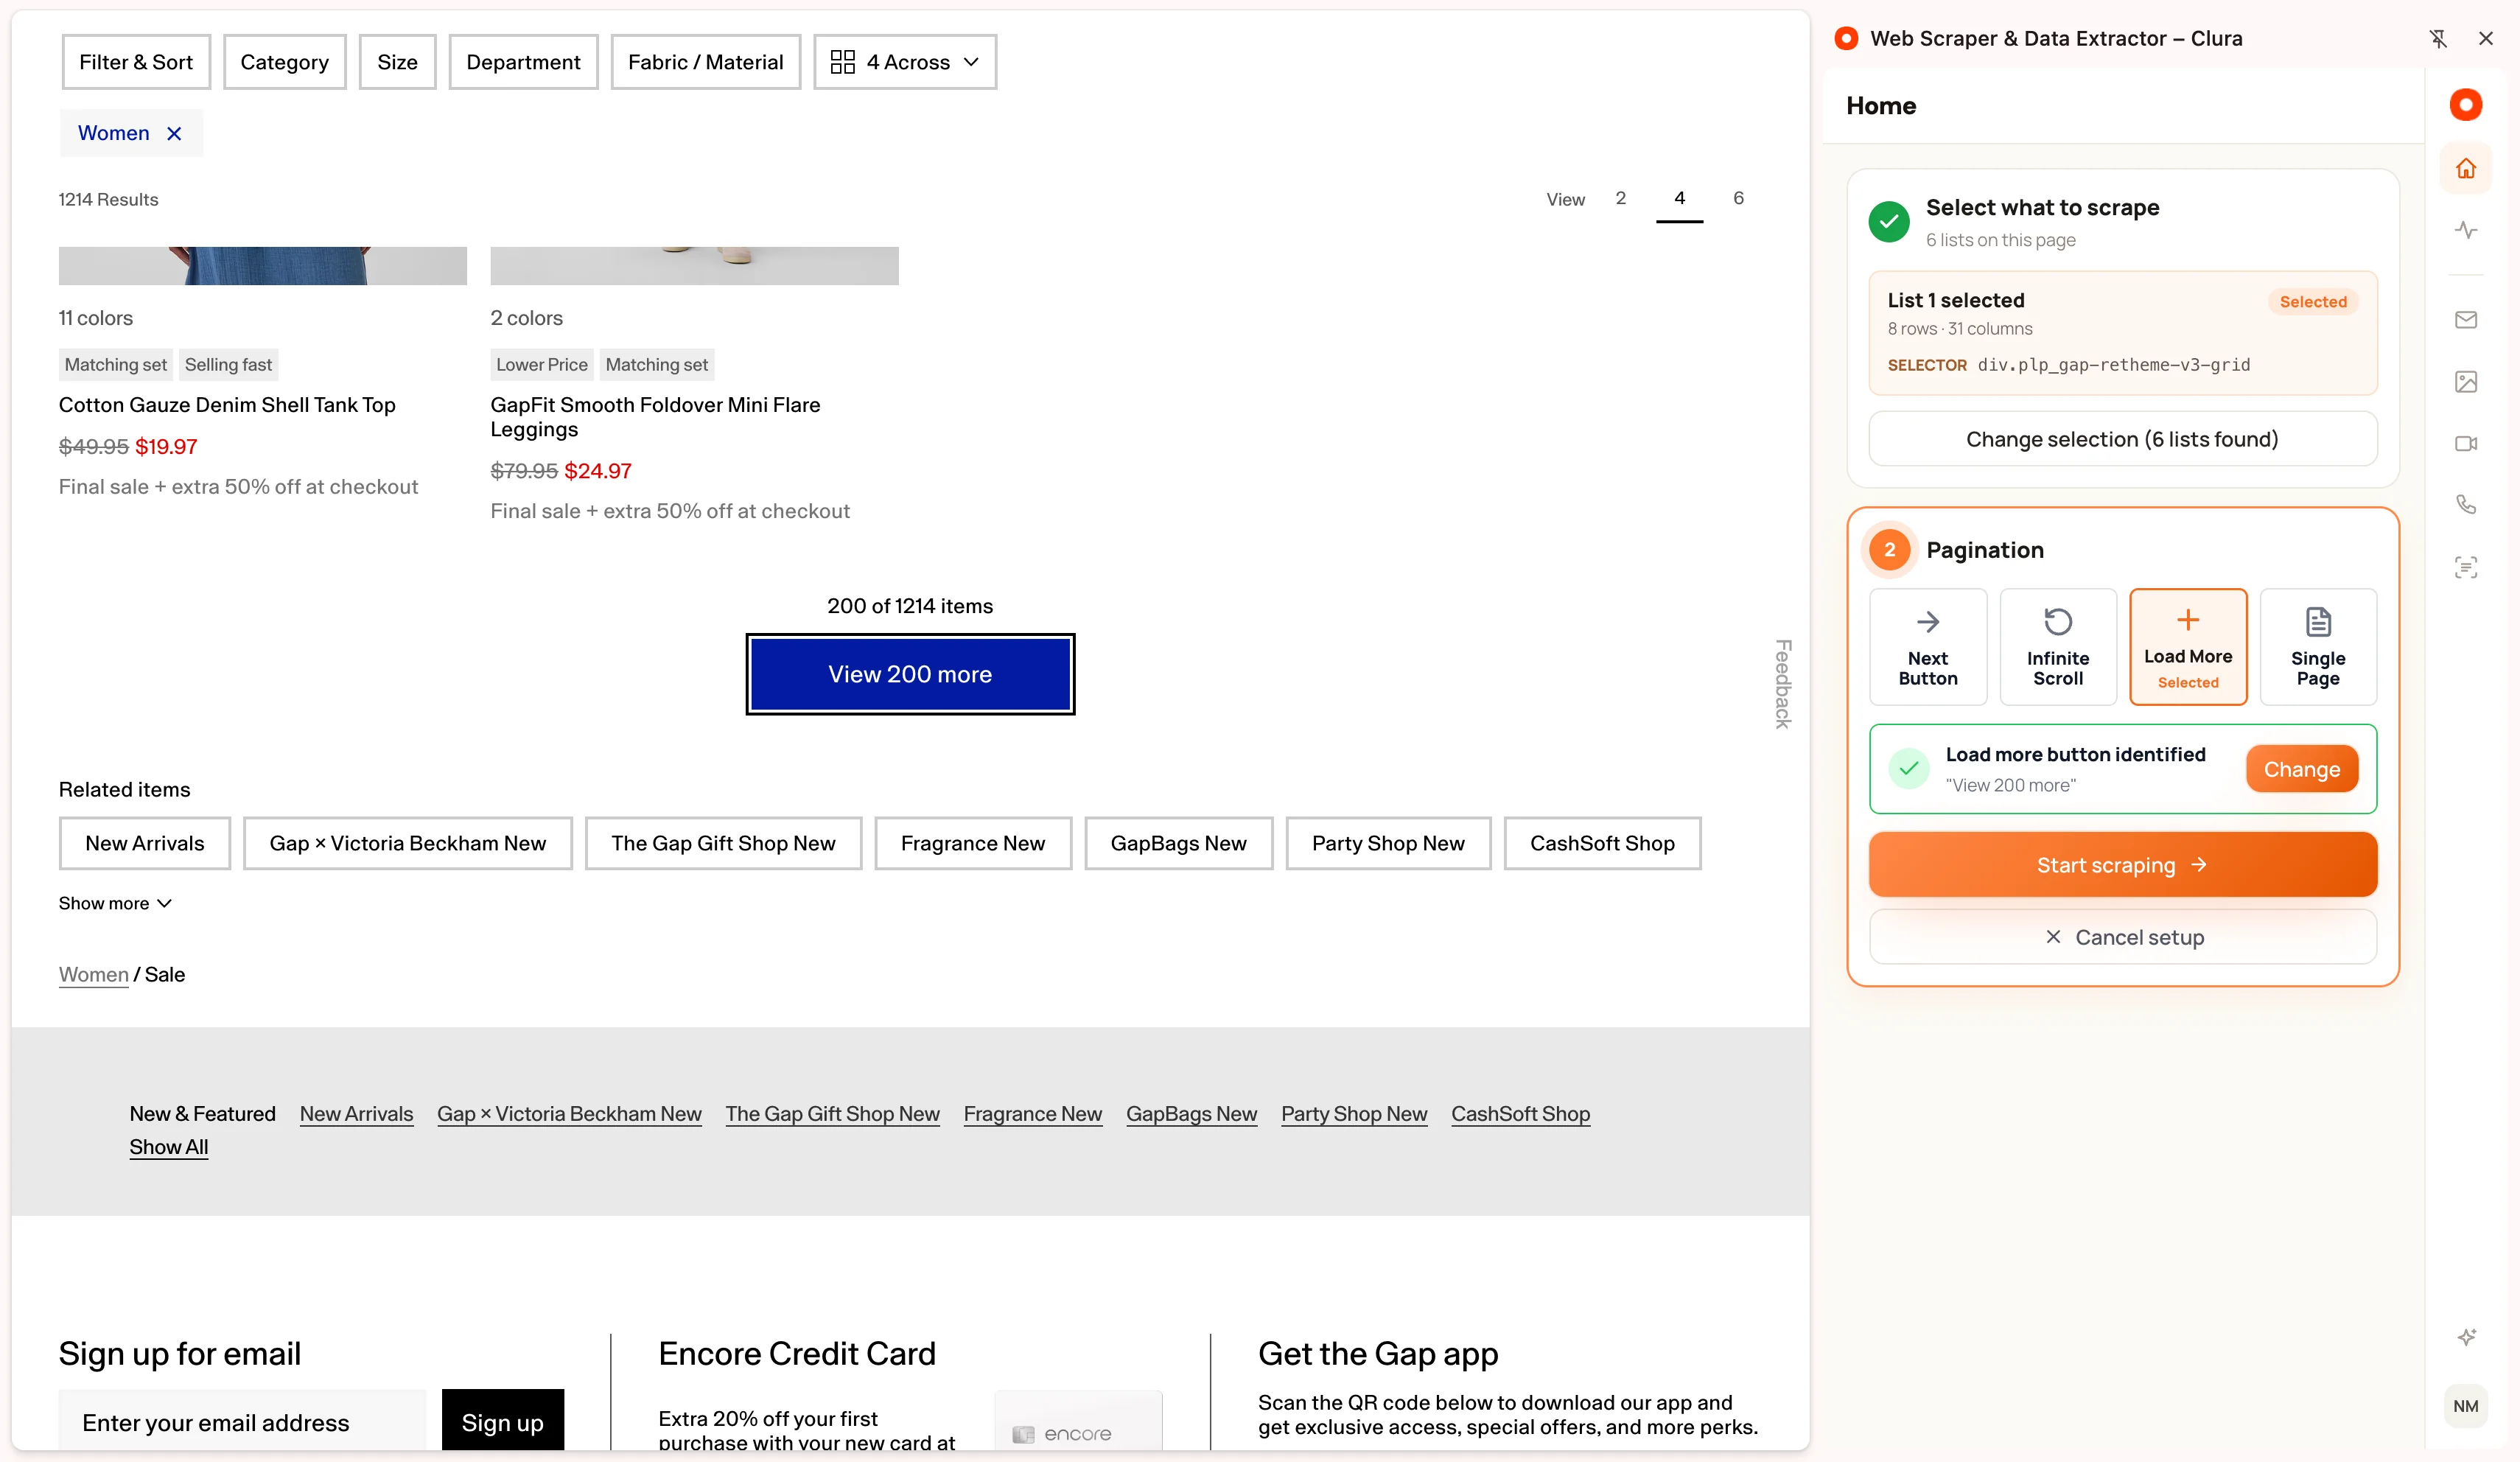Open GapBags New footer link
The width and height of the screenshot is (2520, 1462).
[1191, 1113]
